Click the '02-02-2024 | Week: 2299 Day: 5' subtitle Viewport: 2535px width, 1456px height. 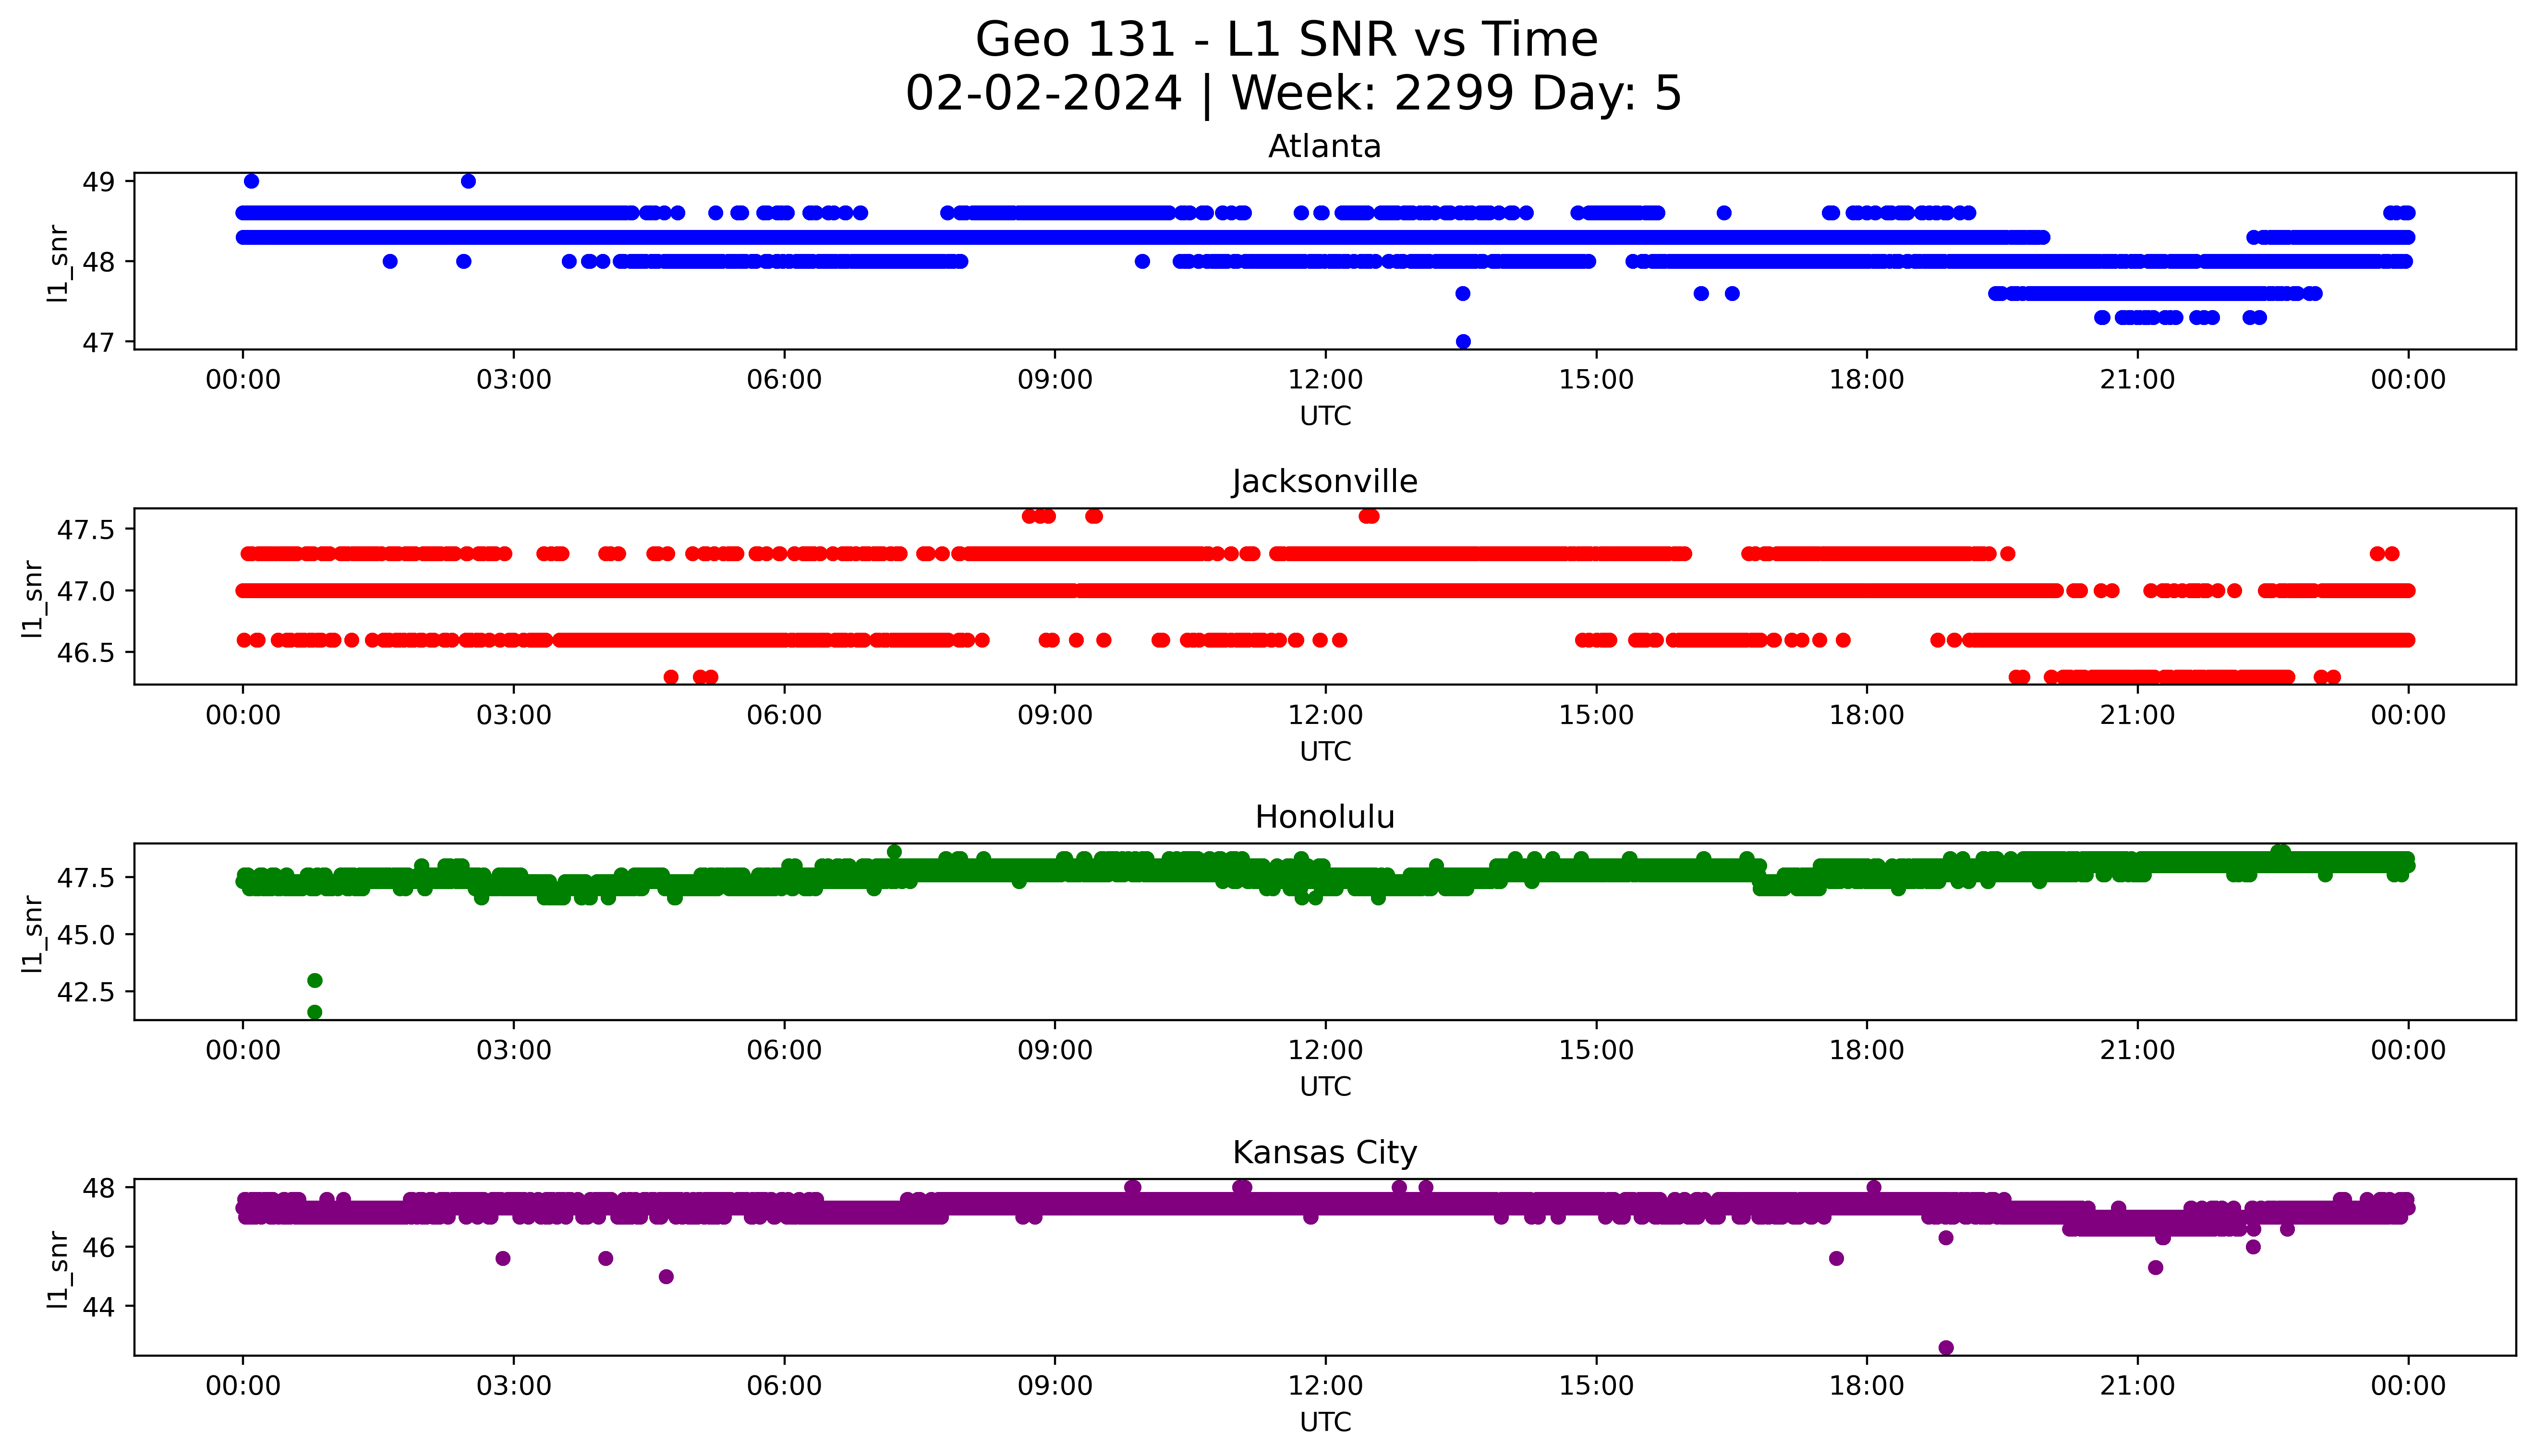tap(1293, 94)
